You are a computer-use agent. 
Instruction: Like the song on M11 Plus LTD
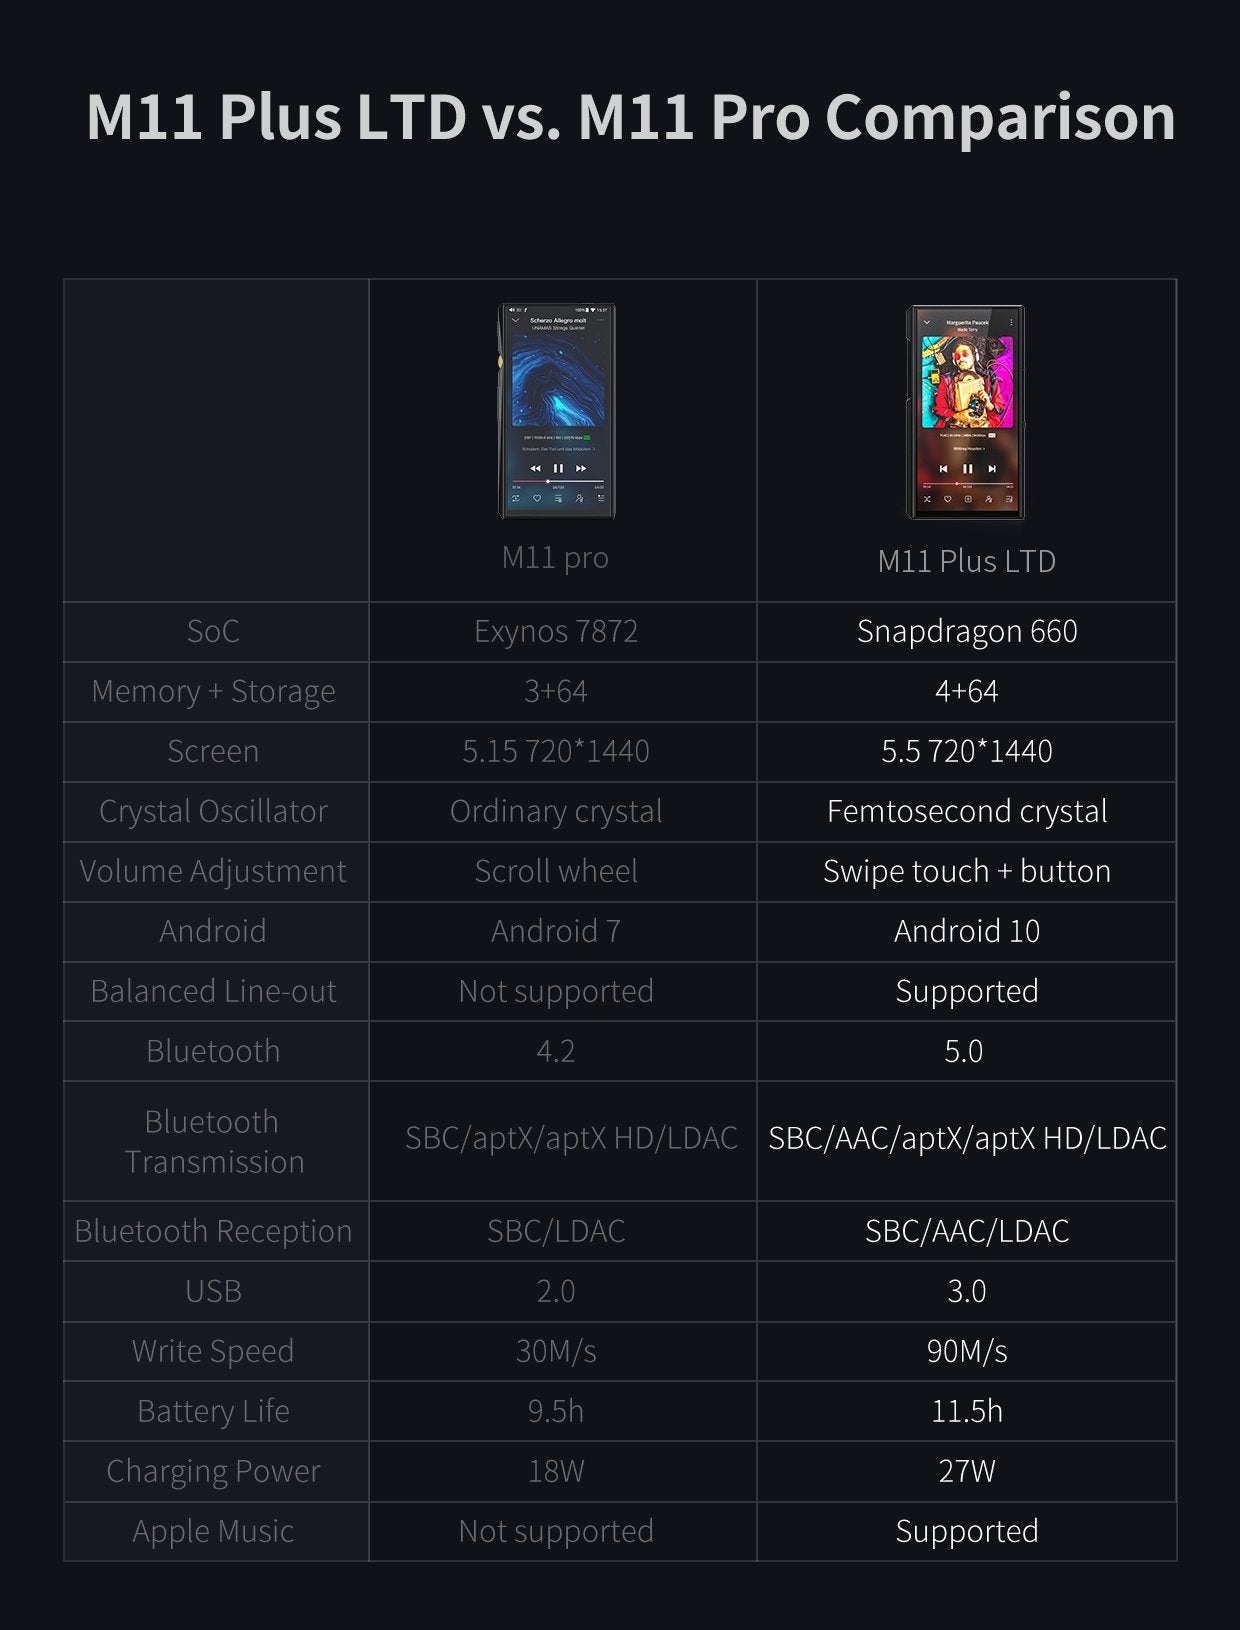click(947, 498)
